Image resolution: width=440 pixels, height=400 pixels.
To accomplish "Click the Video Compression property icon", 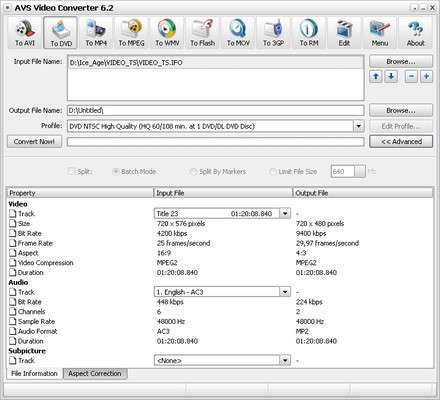I will (12, 263).
